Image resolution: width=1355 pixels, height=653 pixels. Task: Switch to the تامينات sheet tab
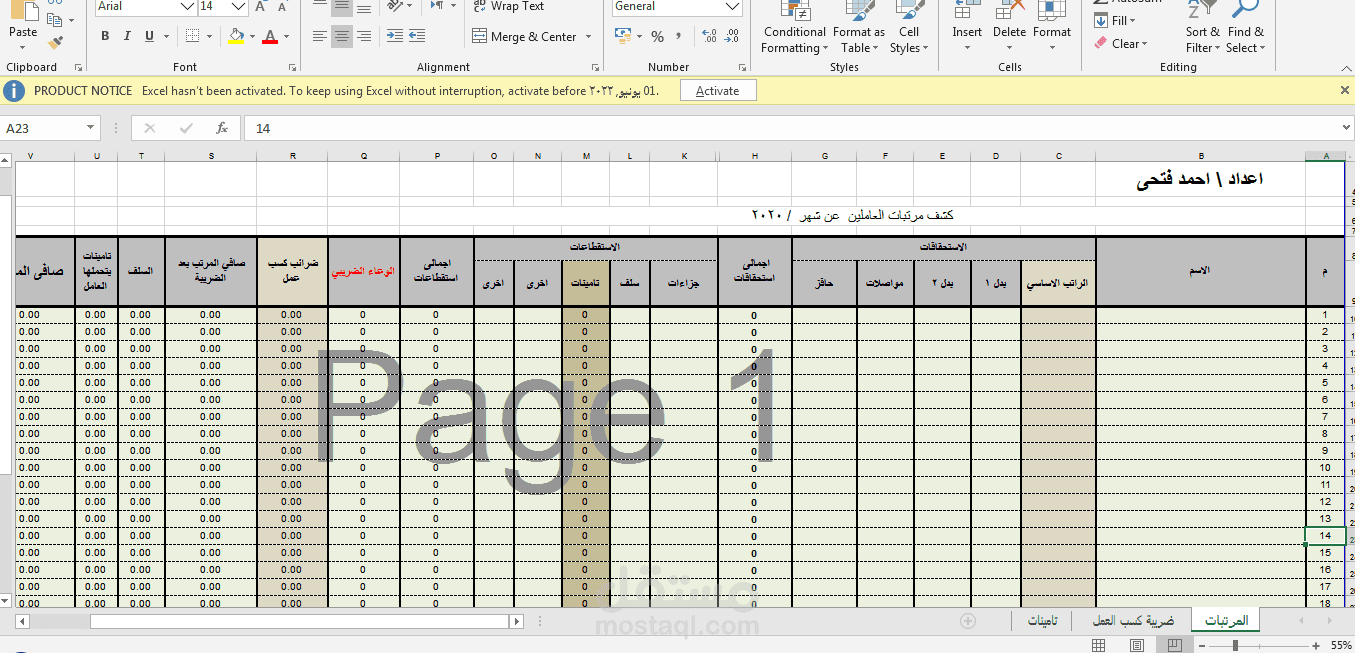(x=1043, y=621)
